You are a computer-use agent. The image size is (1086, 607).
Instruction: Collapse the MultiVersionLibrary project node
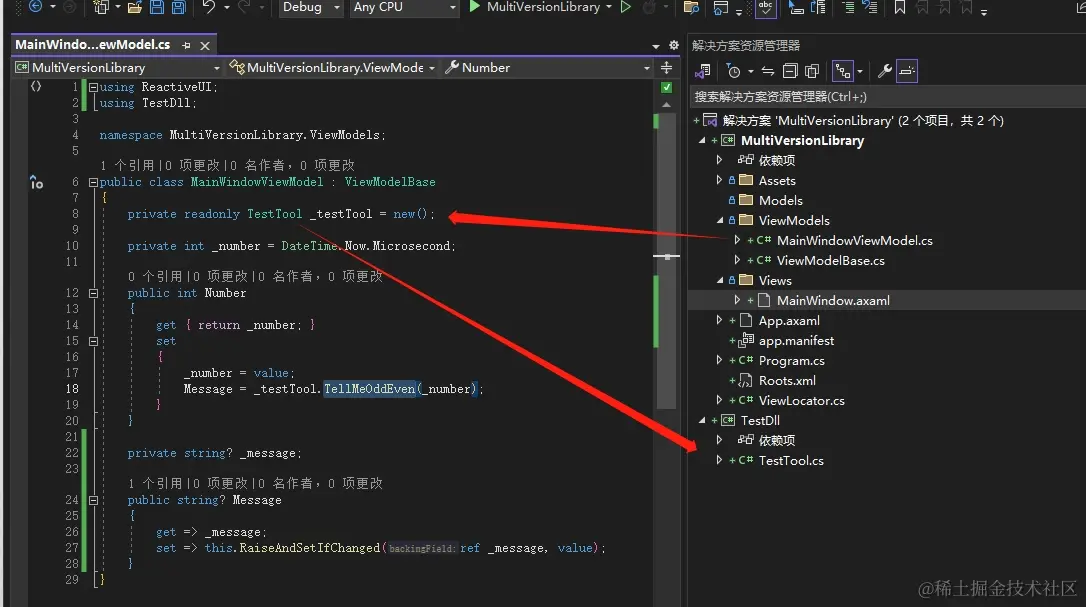click(702, 141)
